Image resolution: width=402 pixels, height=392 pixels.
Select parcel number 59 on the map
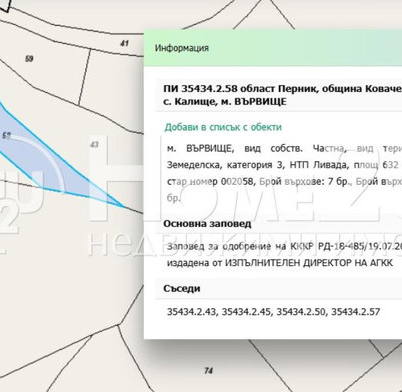pyautogui.click(x=29, y=59)
